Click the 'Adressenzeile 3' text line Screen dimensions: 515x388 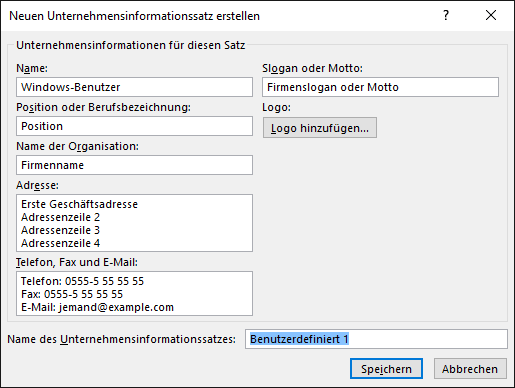point(60,230)
